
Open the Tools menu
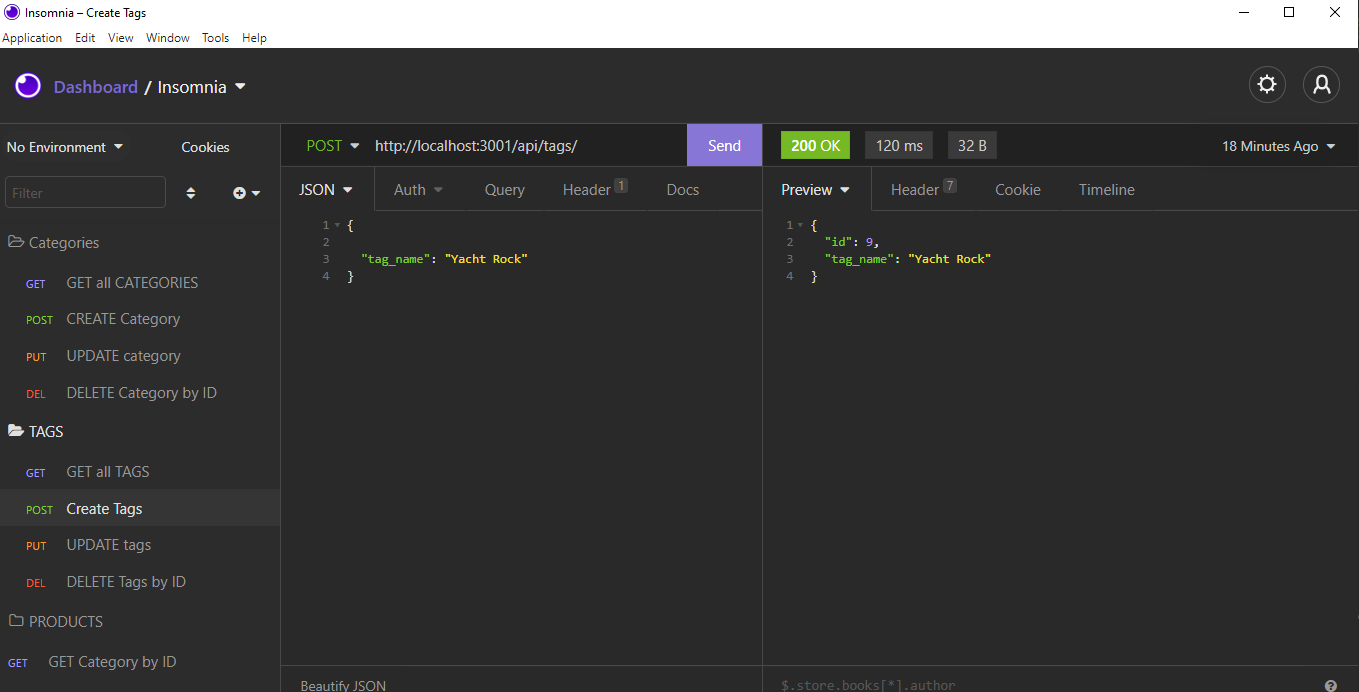pos(215,38)
